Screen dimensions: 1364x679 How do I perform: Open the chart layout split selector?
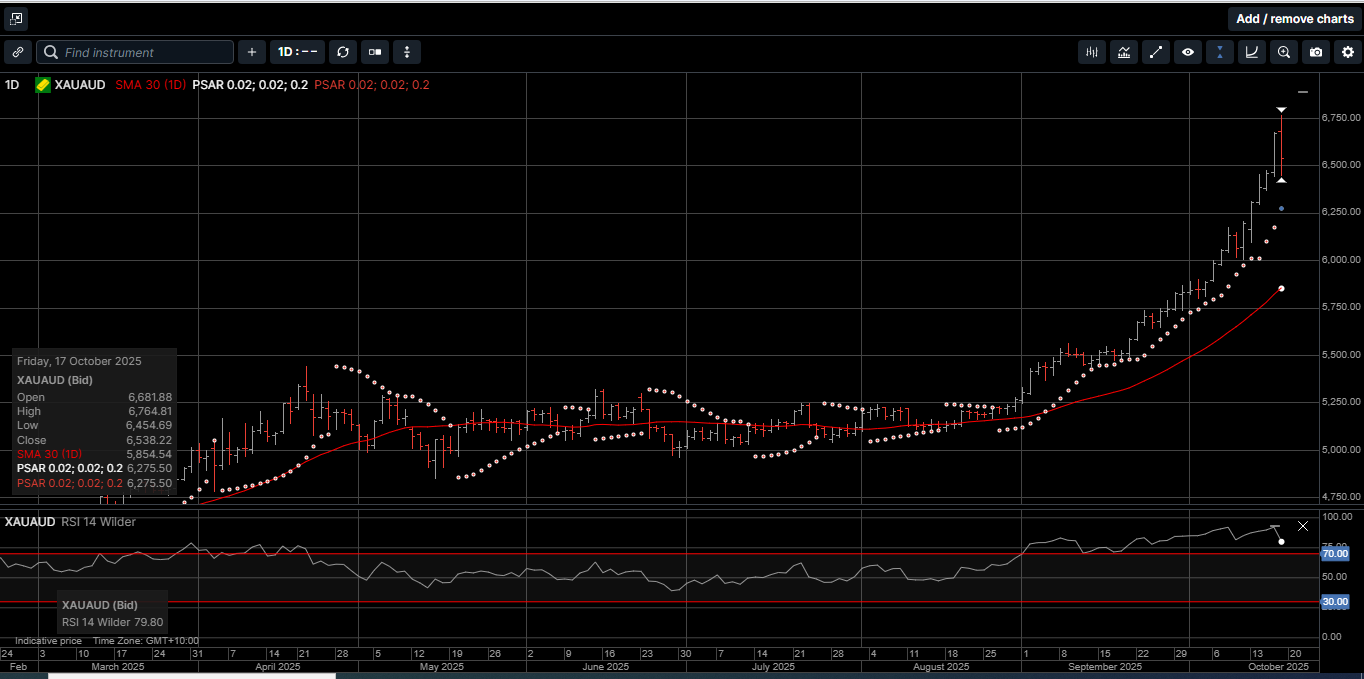coord(375,52)
